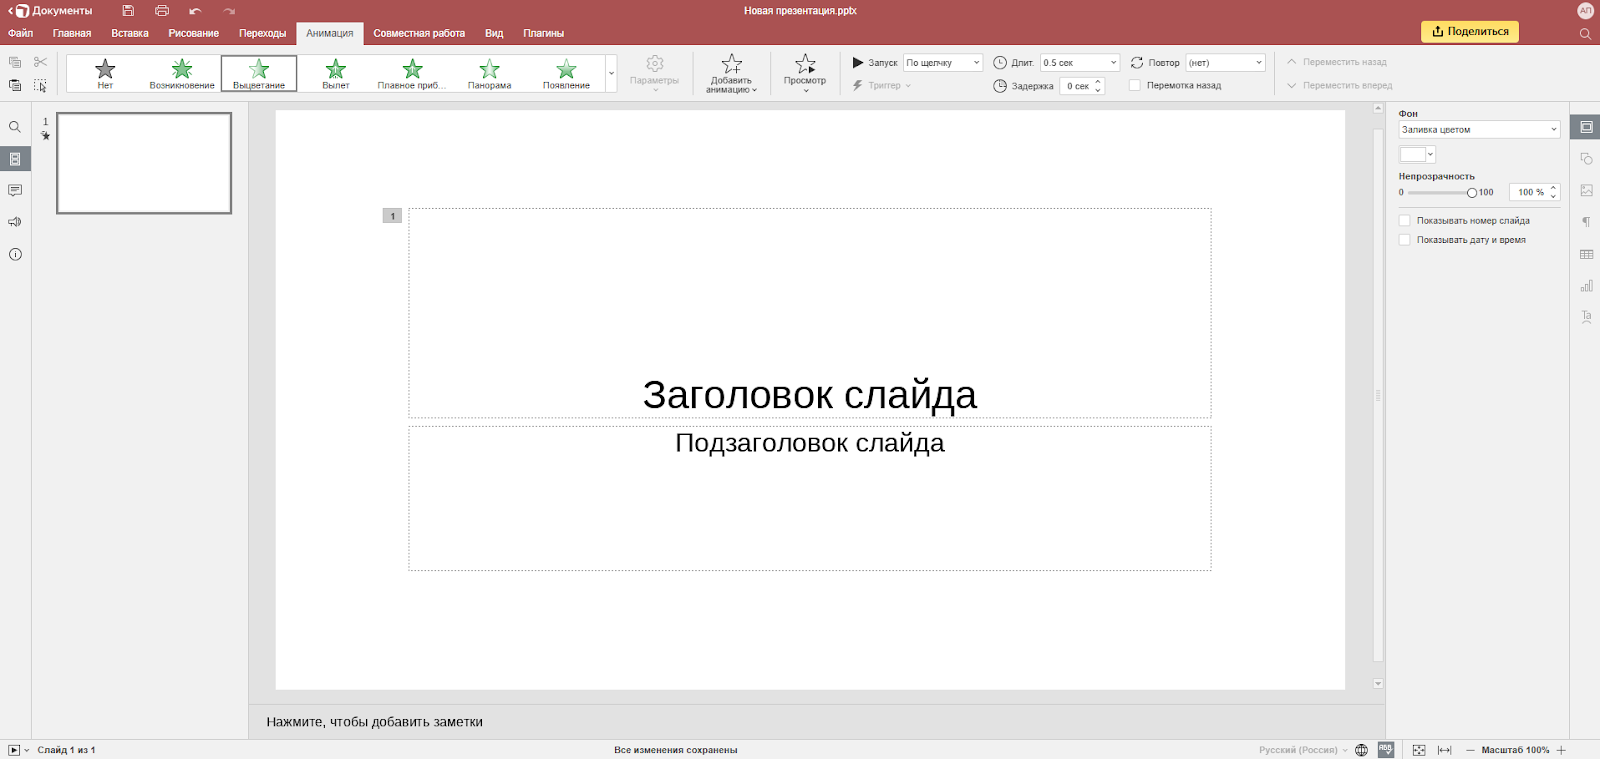Open image settings icon in right sidebar

click(1586, 190)
